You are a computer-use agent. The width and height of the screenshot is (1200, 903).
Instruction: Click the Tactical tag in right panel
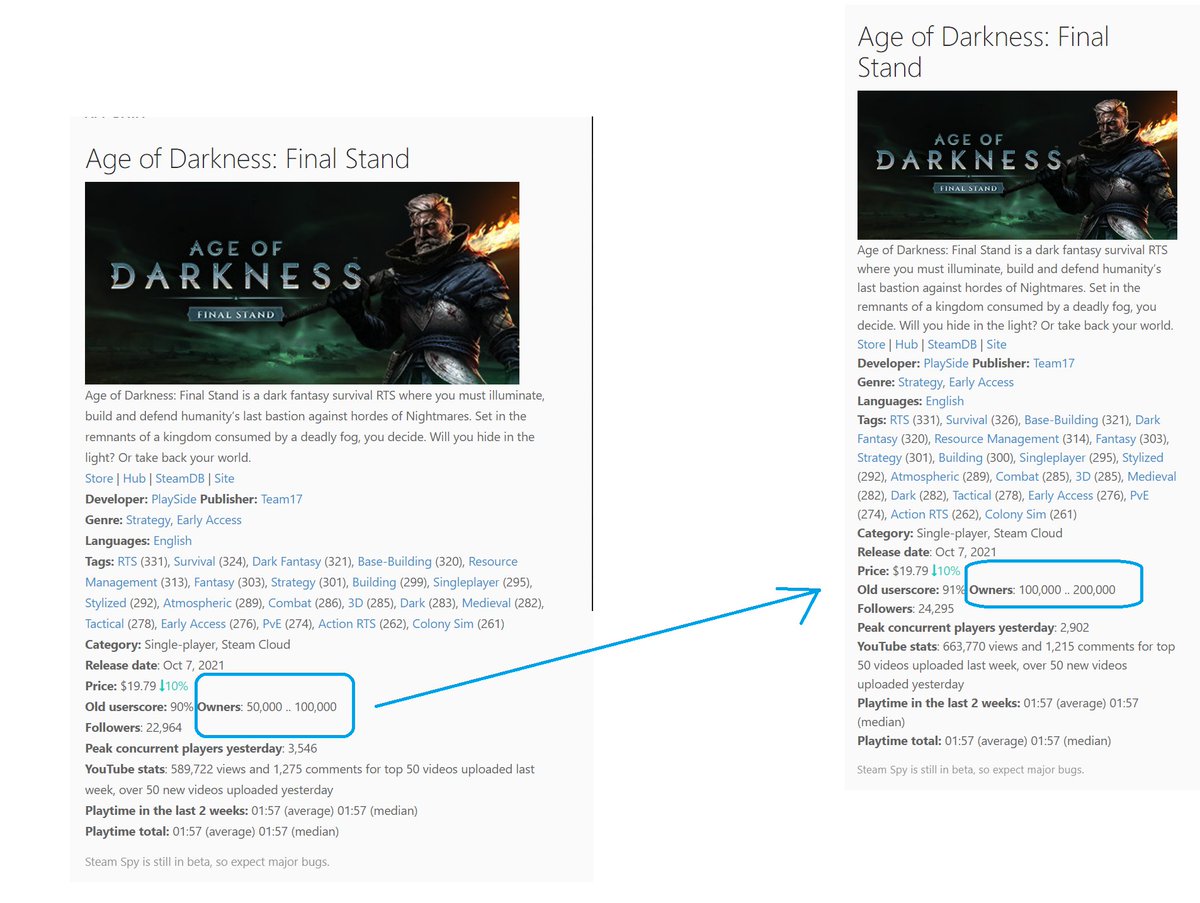coord(971,496)
